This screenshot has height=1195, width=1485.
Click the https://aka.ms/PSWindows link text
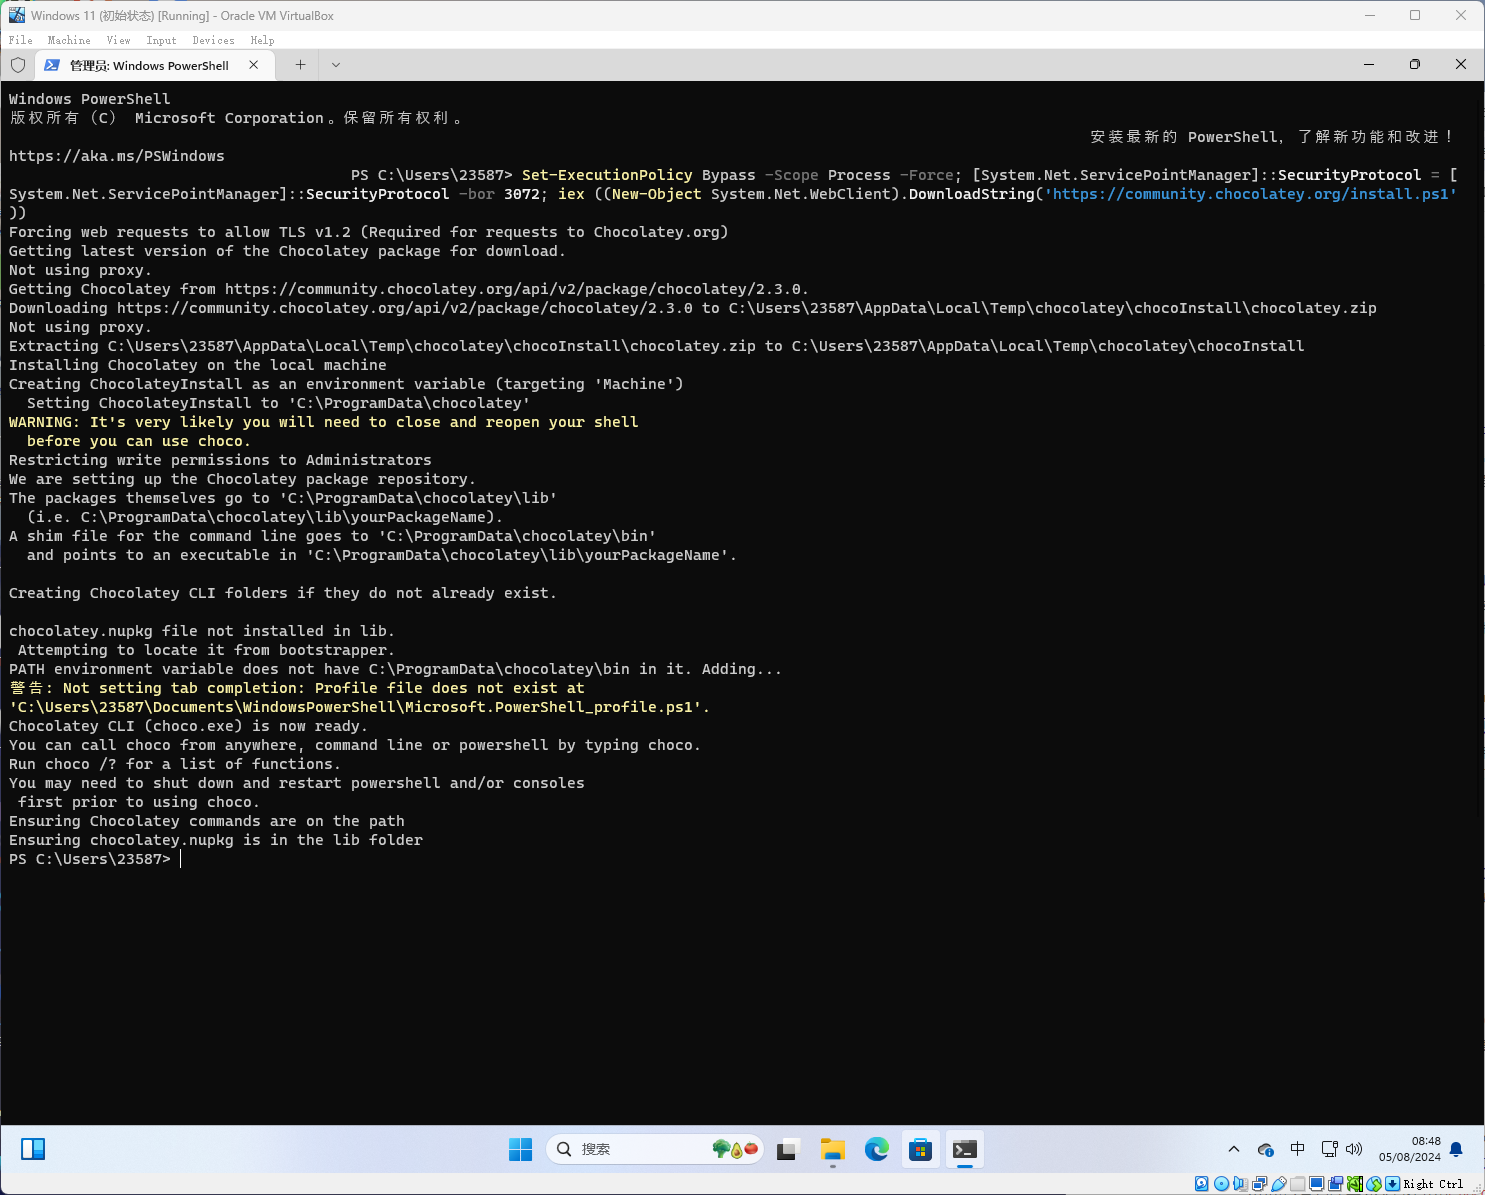117,156
